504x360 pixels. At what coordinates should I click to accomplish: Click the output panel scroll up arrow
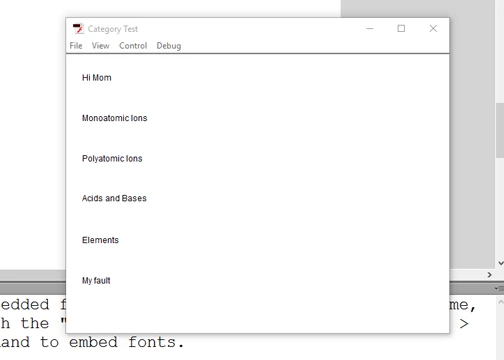click(500, 302)
